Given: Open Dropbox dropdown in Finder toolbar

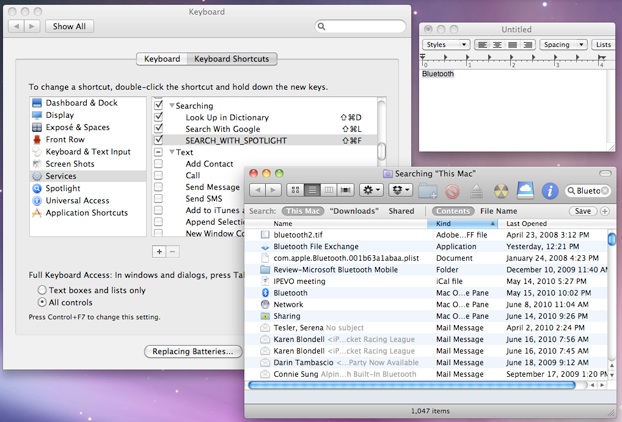Looking at the screenshot, I should (x=400, y=190).
